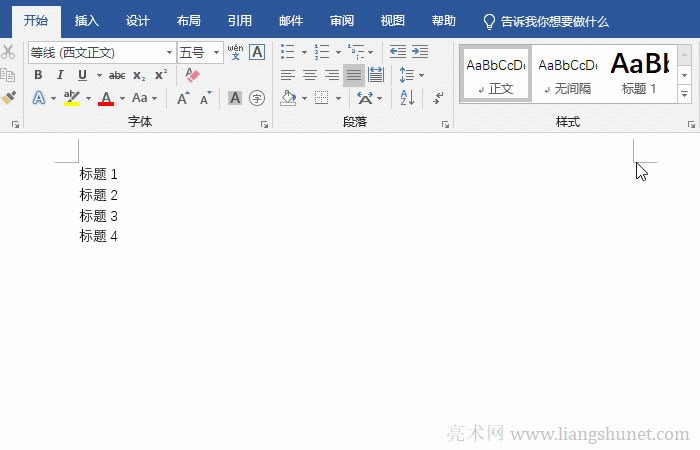Click the Format Painter brush icon

pos(9,98)
